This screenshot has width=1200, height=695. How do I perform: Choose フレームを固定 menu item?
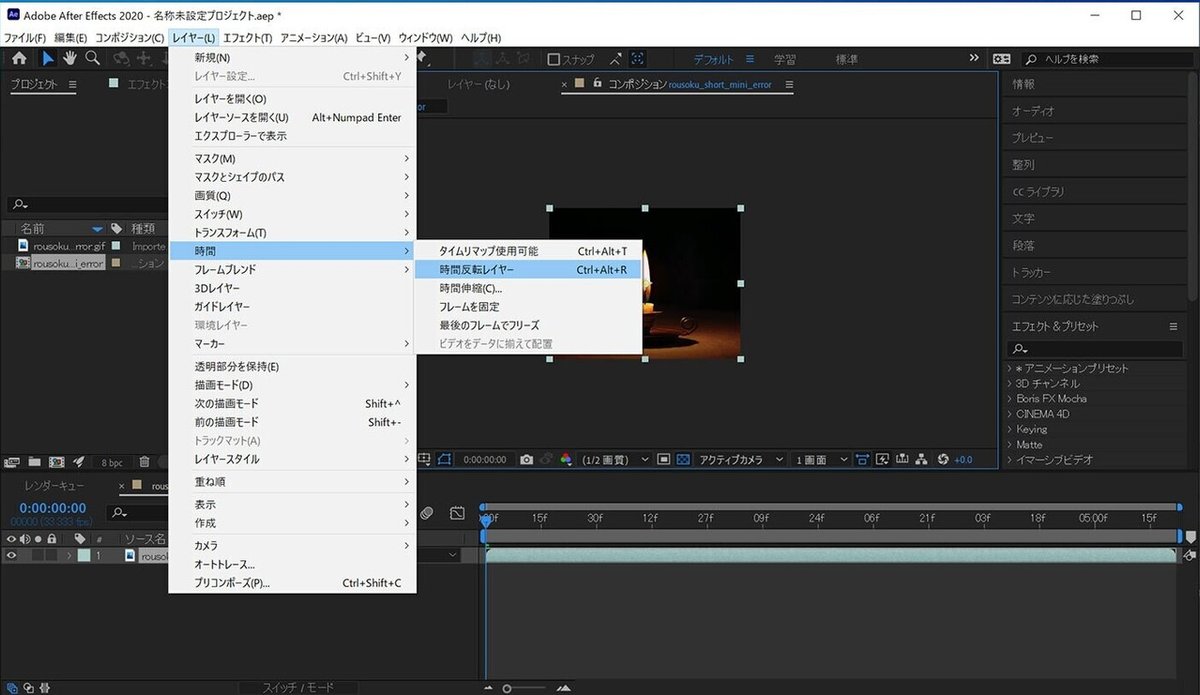(527, 307)
